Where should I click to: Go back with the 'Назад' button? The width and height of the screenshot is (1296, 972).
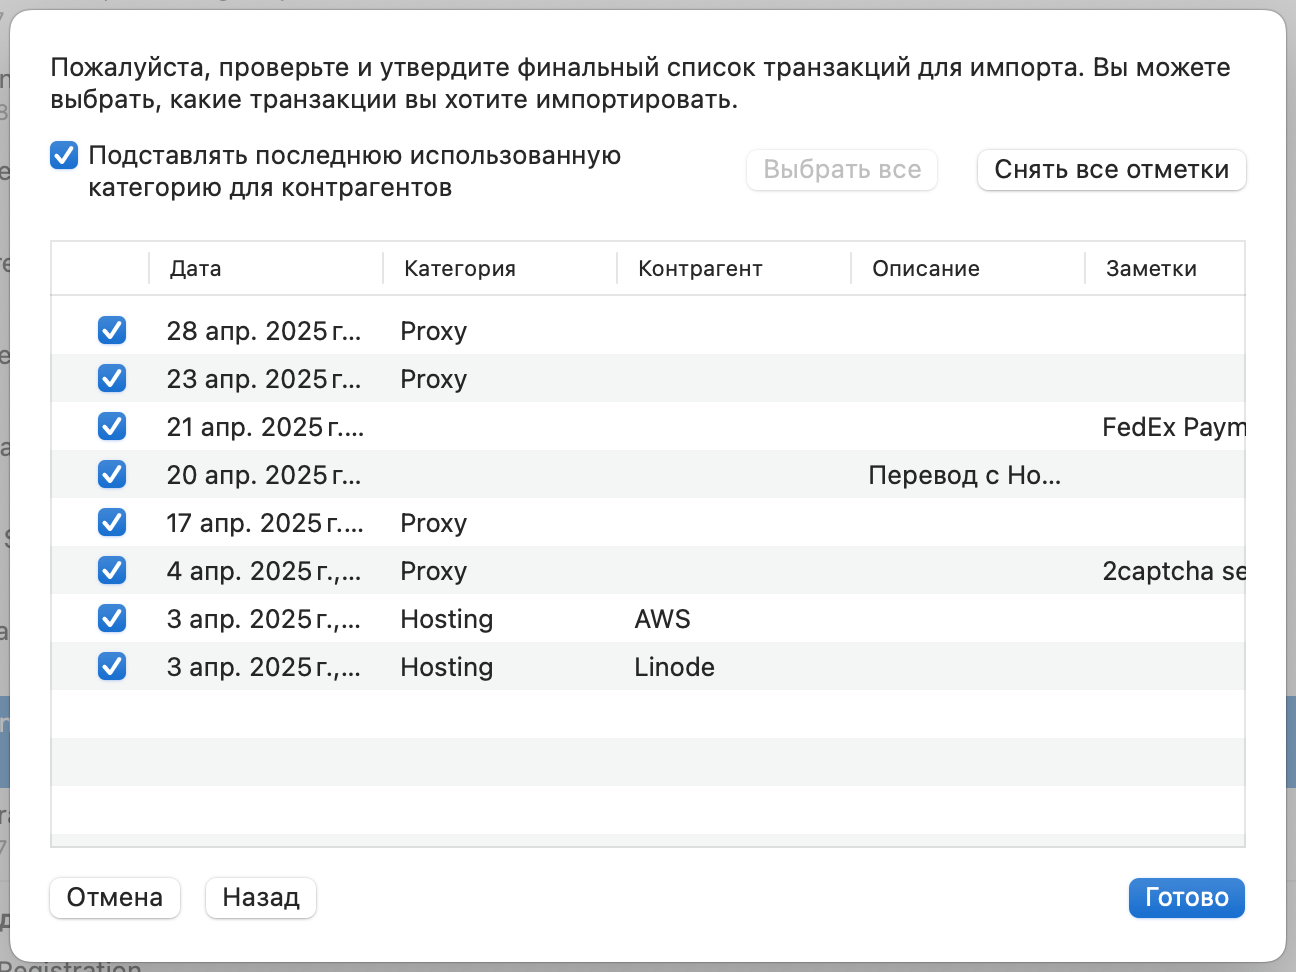pos(261,897)
